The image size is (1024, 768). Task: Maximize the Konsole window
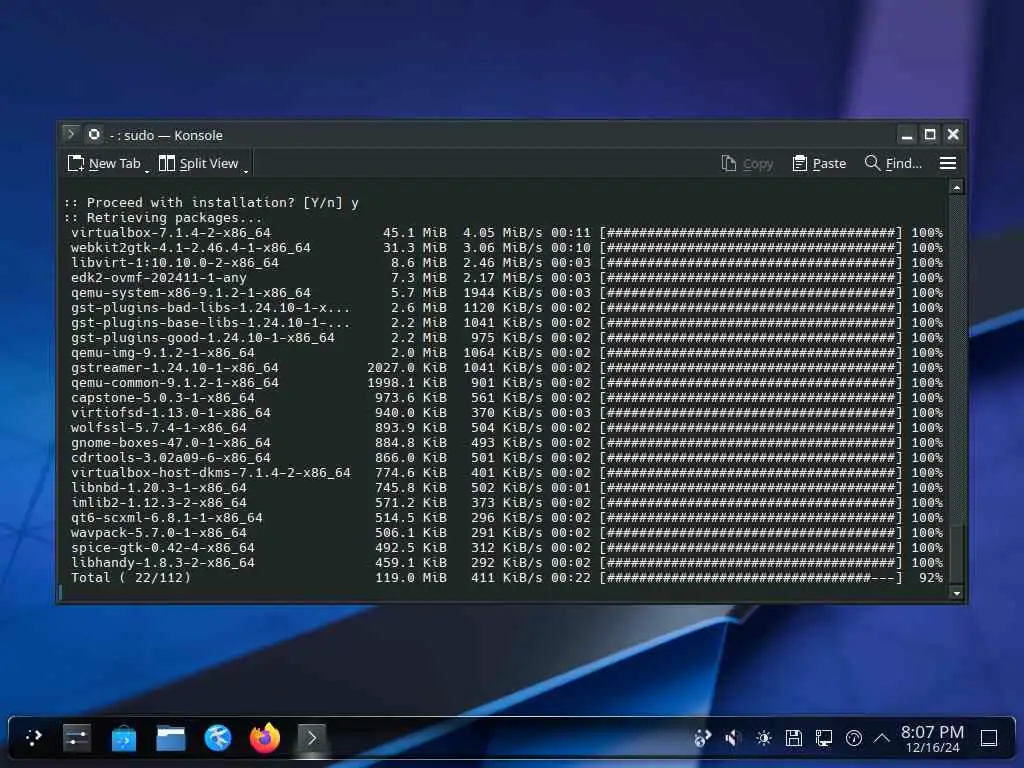click(930, 135)
